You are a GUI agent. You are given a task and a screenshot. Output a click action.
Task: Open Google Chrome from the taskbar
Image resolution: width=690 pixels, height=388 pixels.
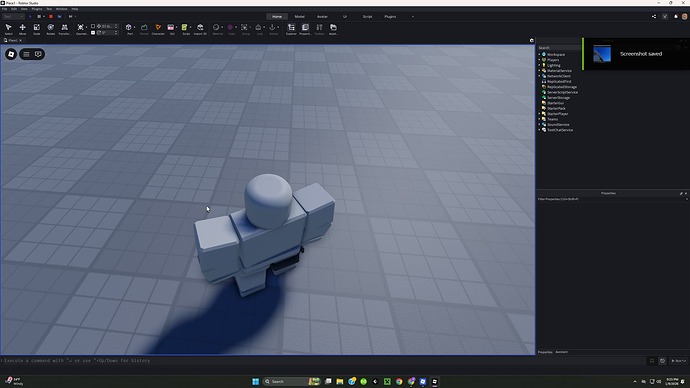[399, 381]
